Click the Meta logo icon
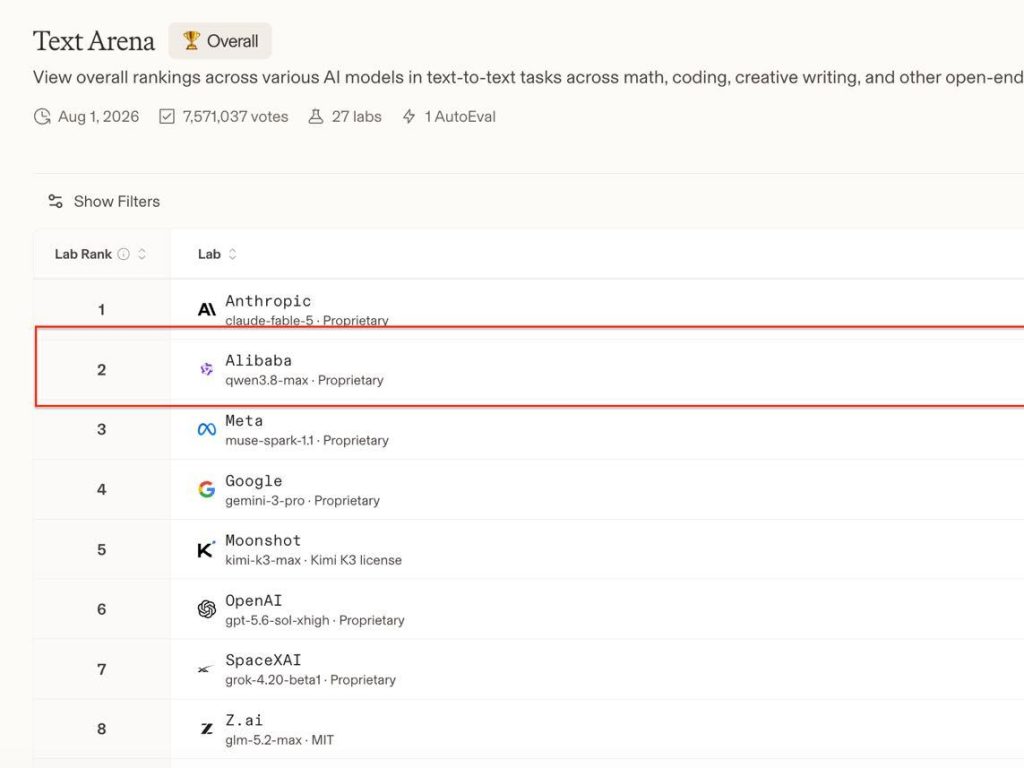The height and width of the screenshot is (768, 1024). click(206, 430)
